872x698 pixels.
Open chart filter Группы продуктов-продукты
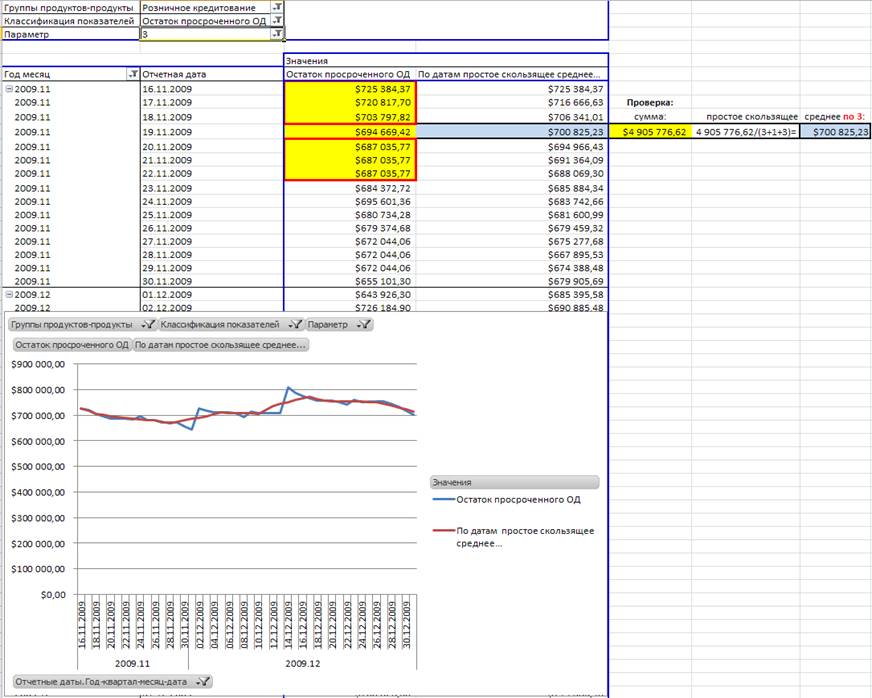(x=82, y=325)
